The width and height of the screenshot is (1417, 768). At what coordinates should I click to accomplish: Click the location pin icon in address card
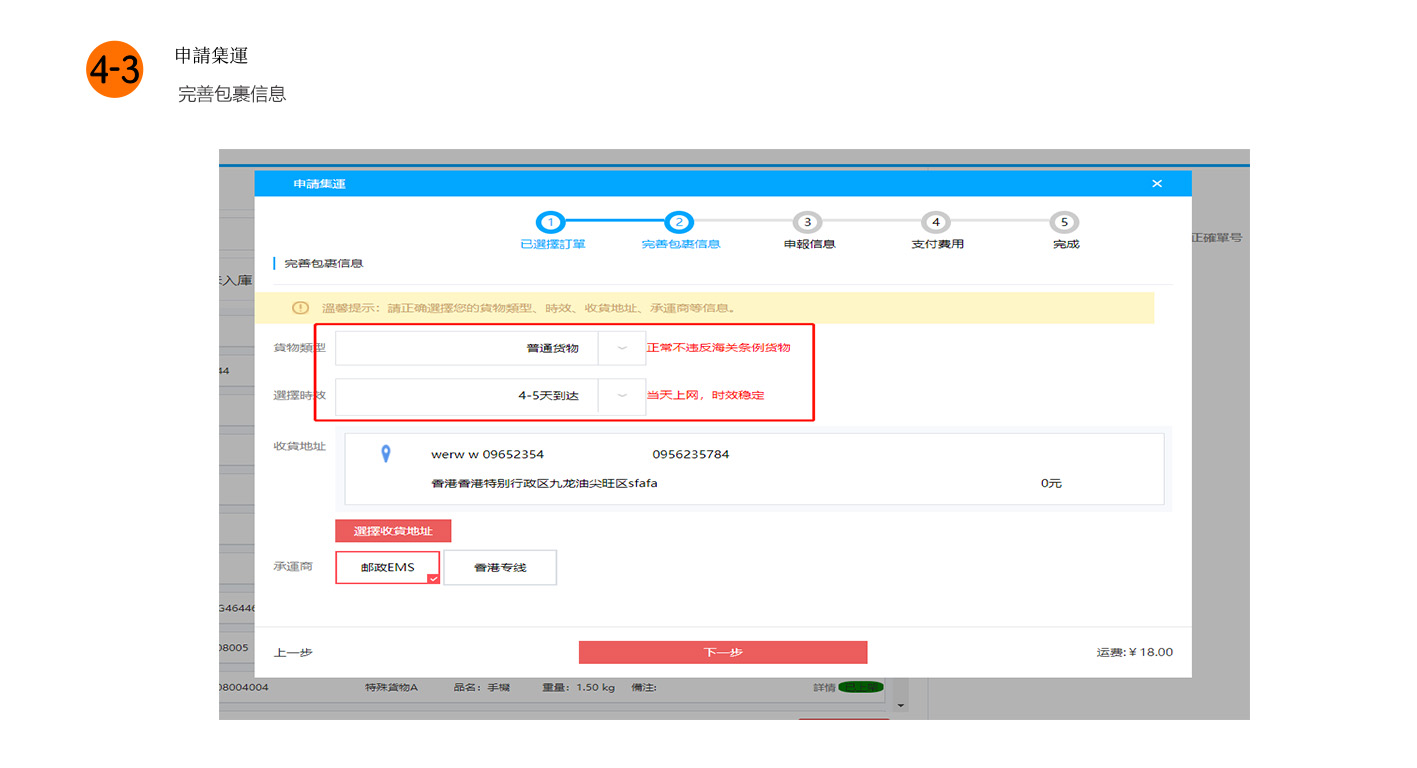point(386,455)
